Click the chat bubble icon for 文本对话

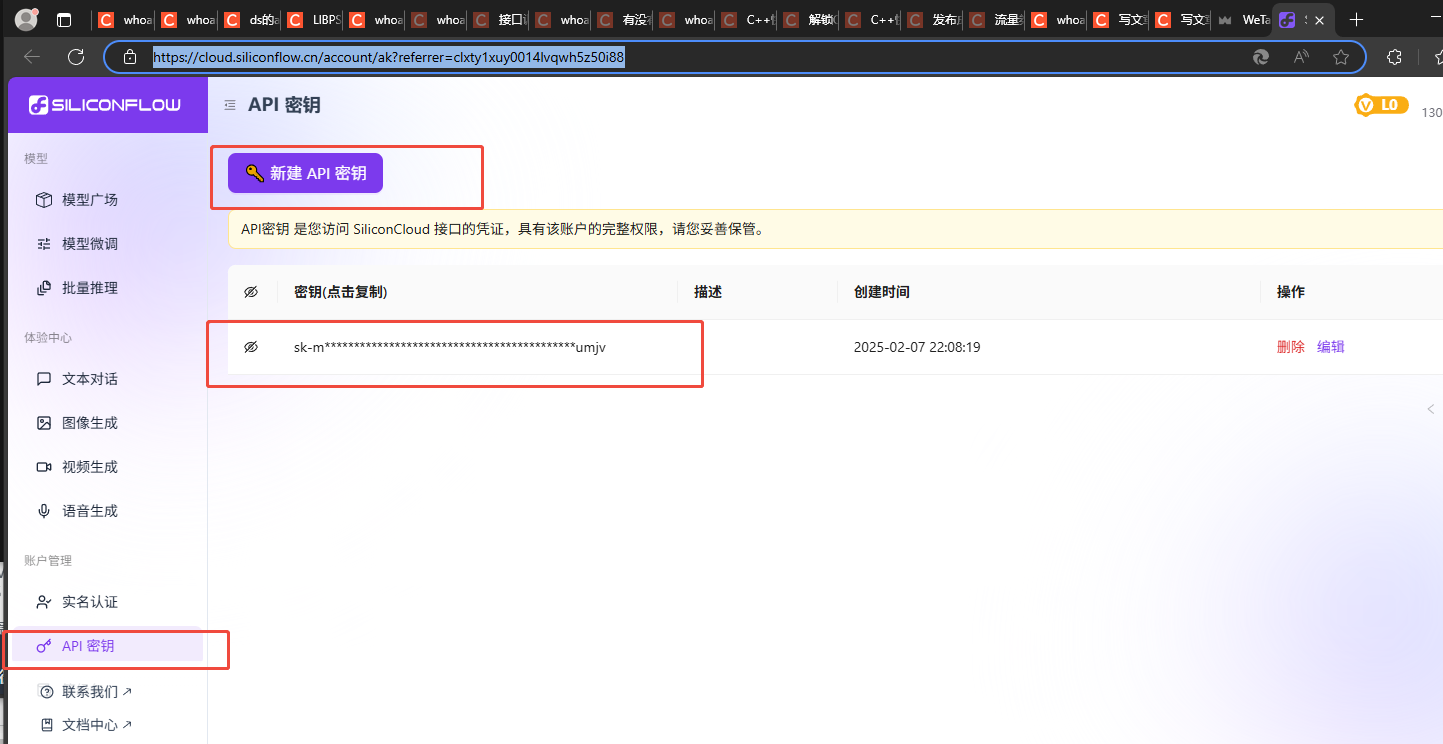44,379
